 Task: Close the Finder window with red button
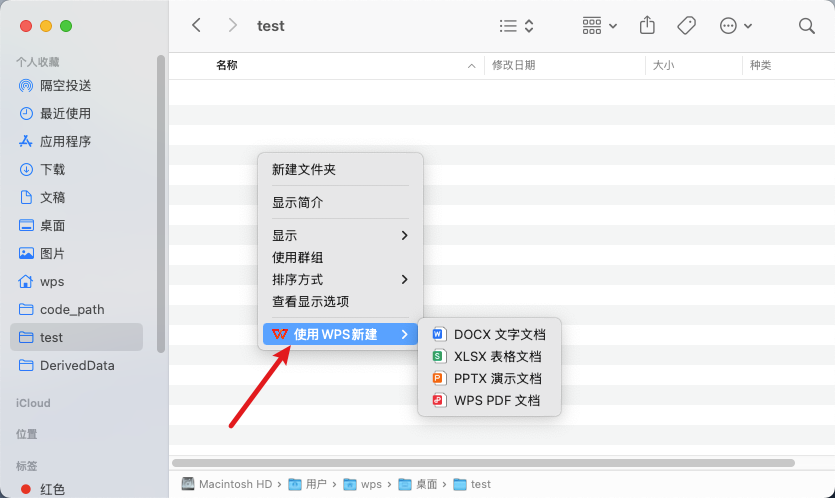26,26
